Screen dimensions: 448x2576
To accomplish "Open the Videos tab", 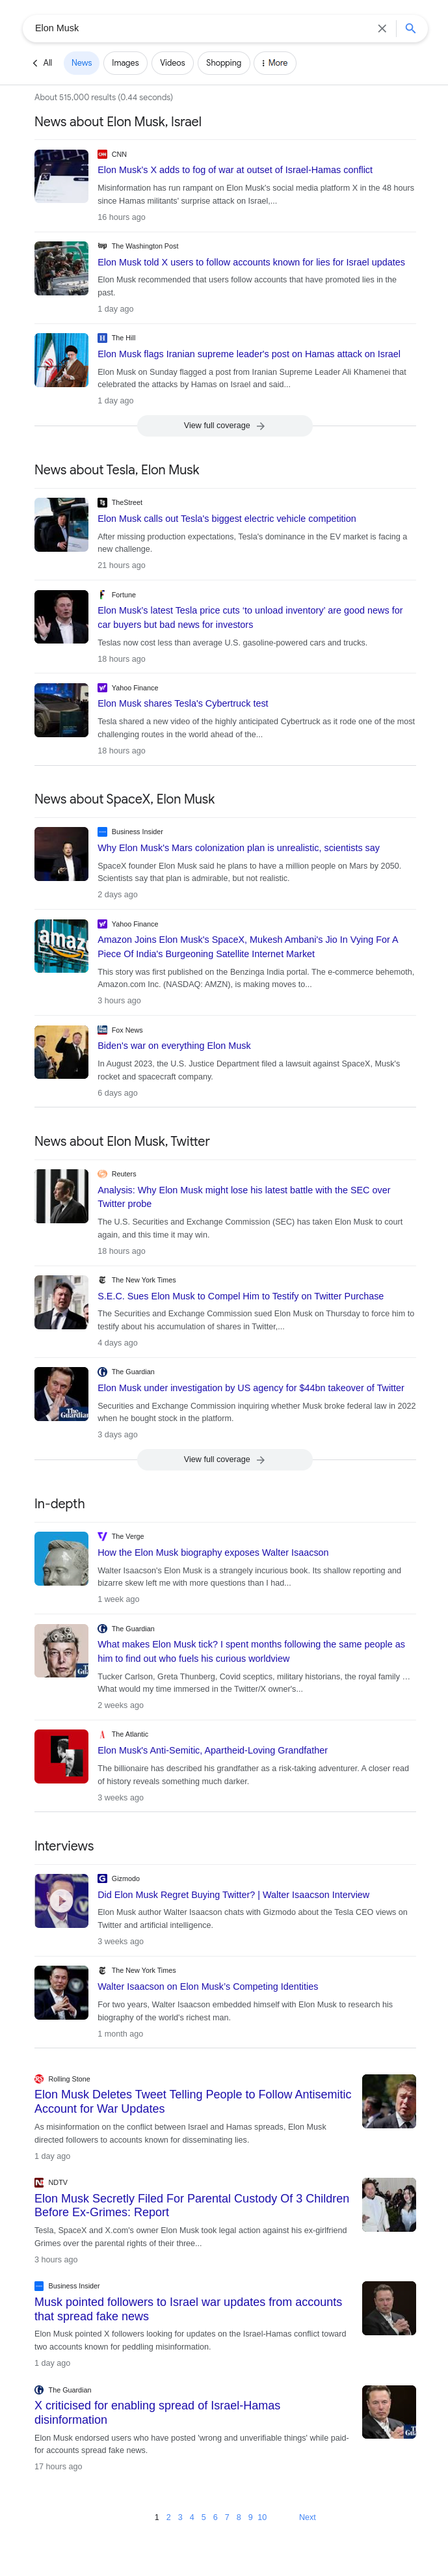I will click(x=172, y=63).
